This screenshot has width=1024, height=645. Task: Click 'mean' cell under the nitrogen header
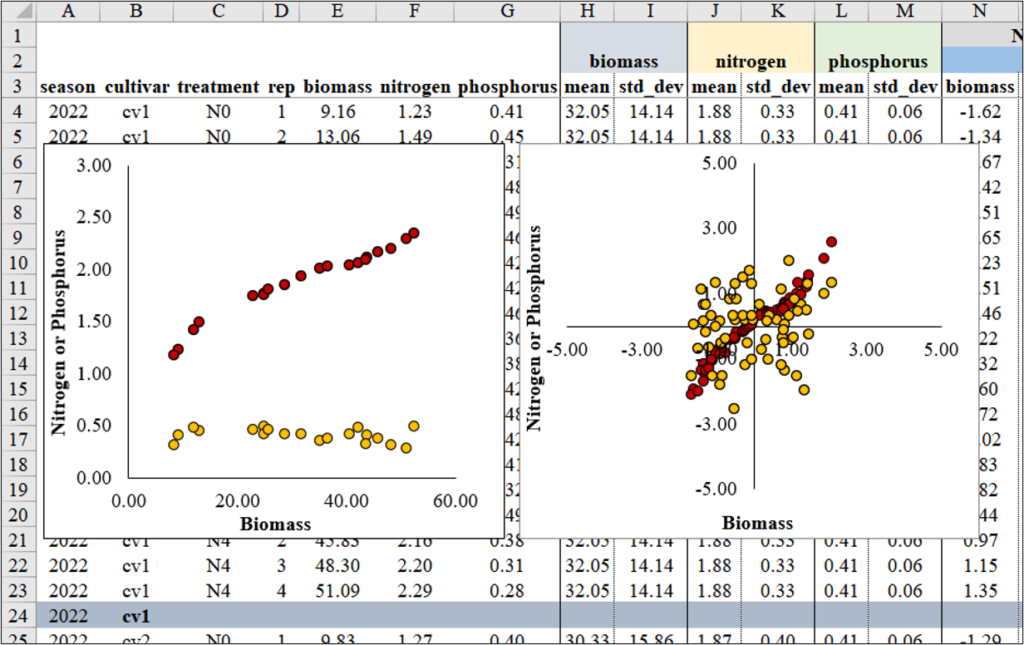tap(712, 87)
